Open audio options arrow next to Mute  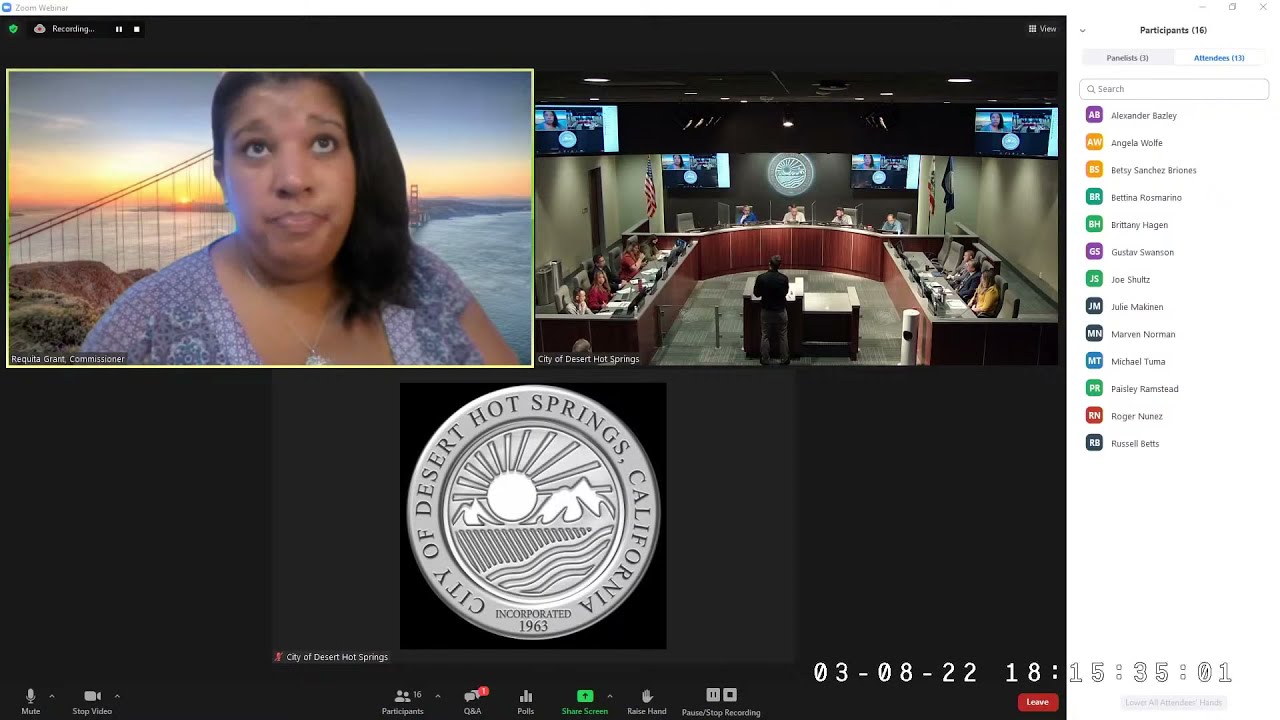(52, 696)
